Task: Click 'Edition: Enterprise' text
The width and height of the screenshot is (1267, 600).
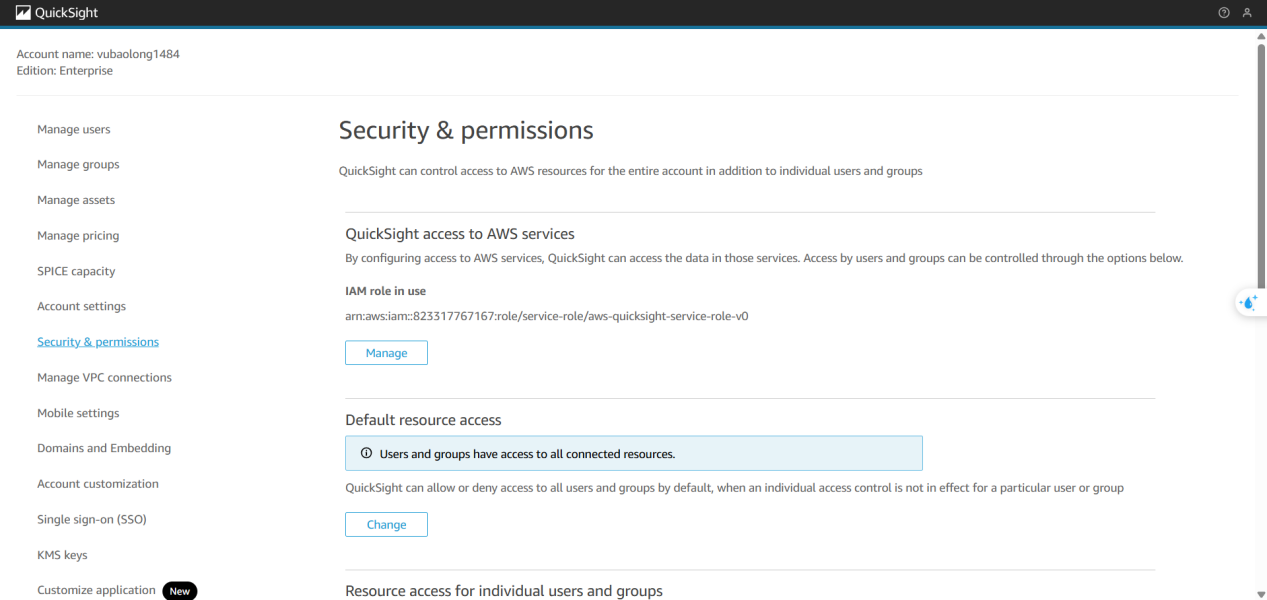Action: [65, 71]
